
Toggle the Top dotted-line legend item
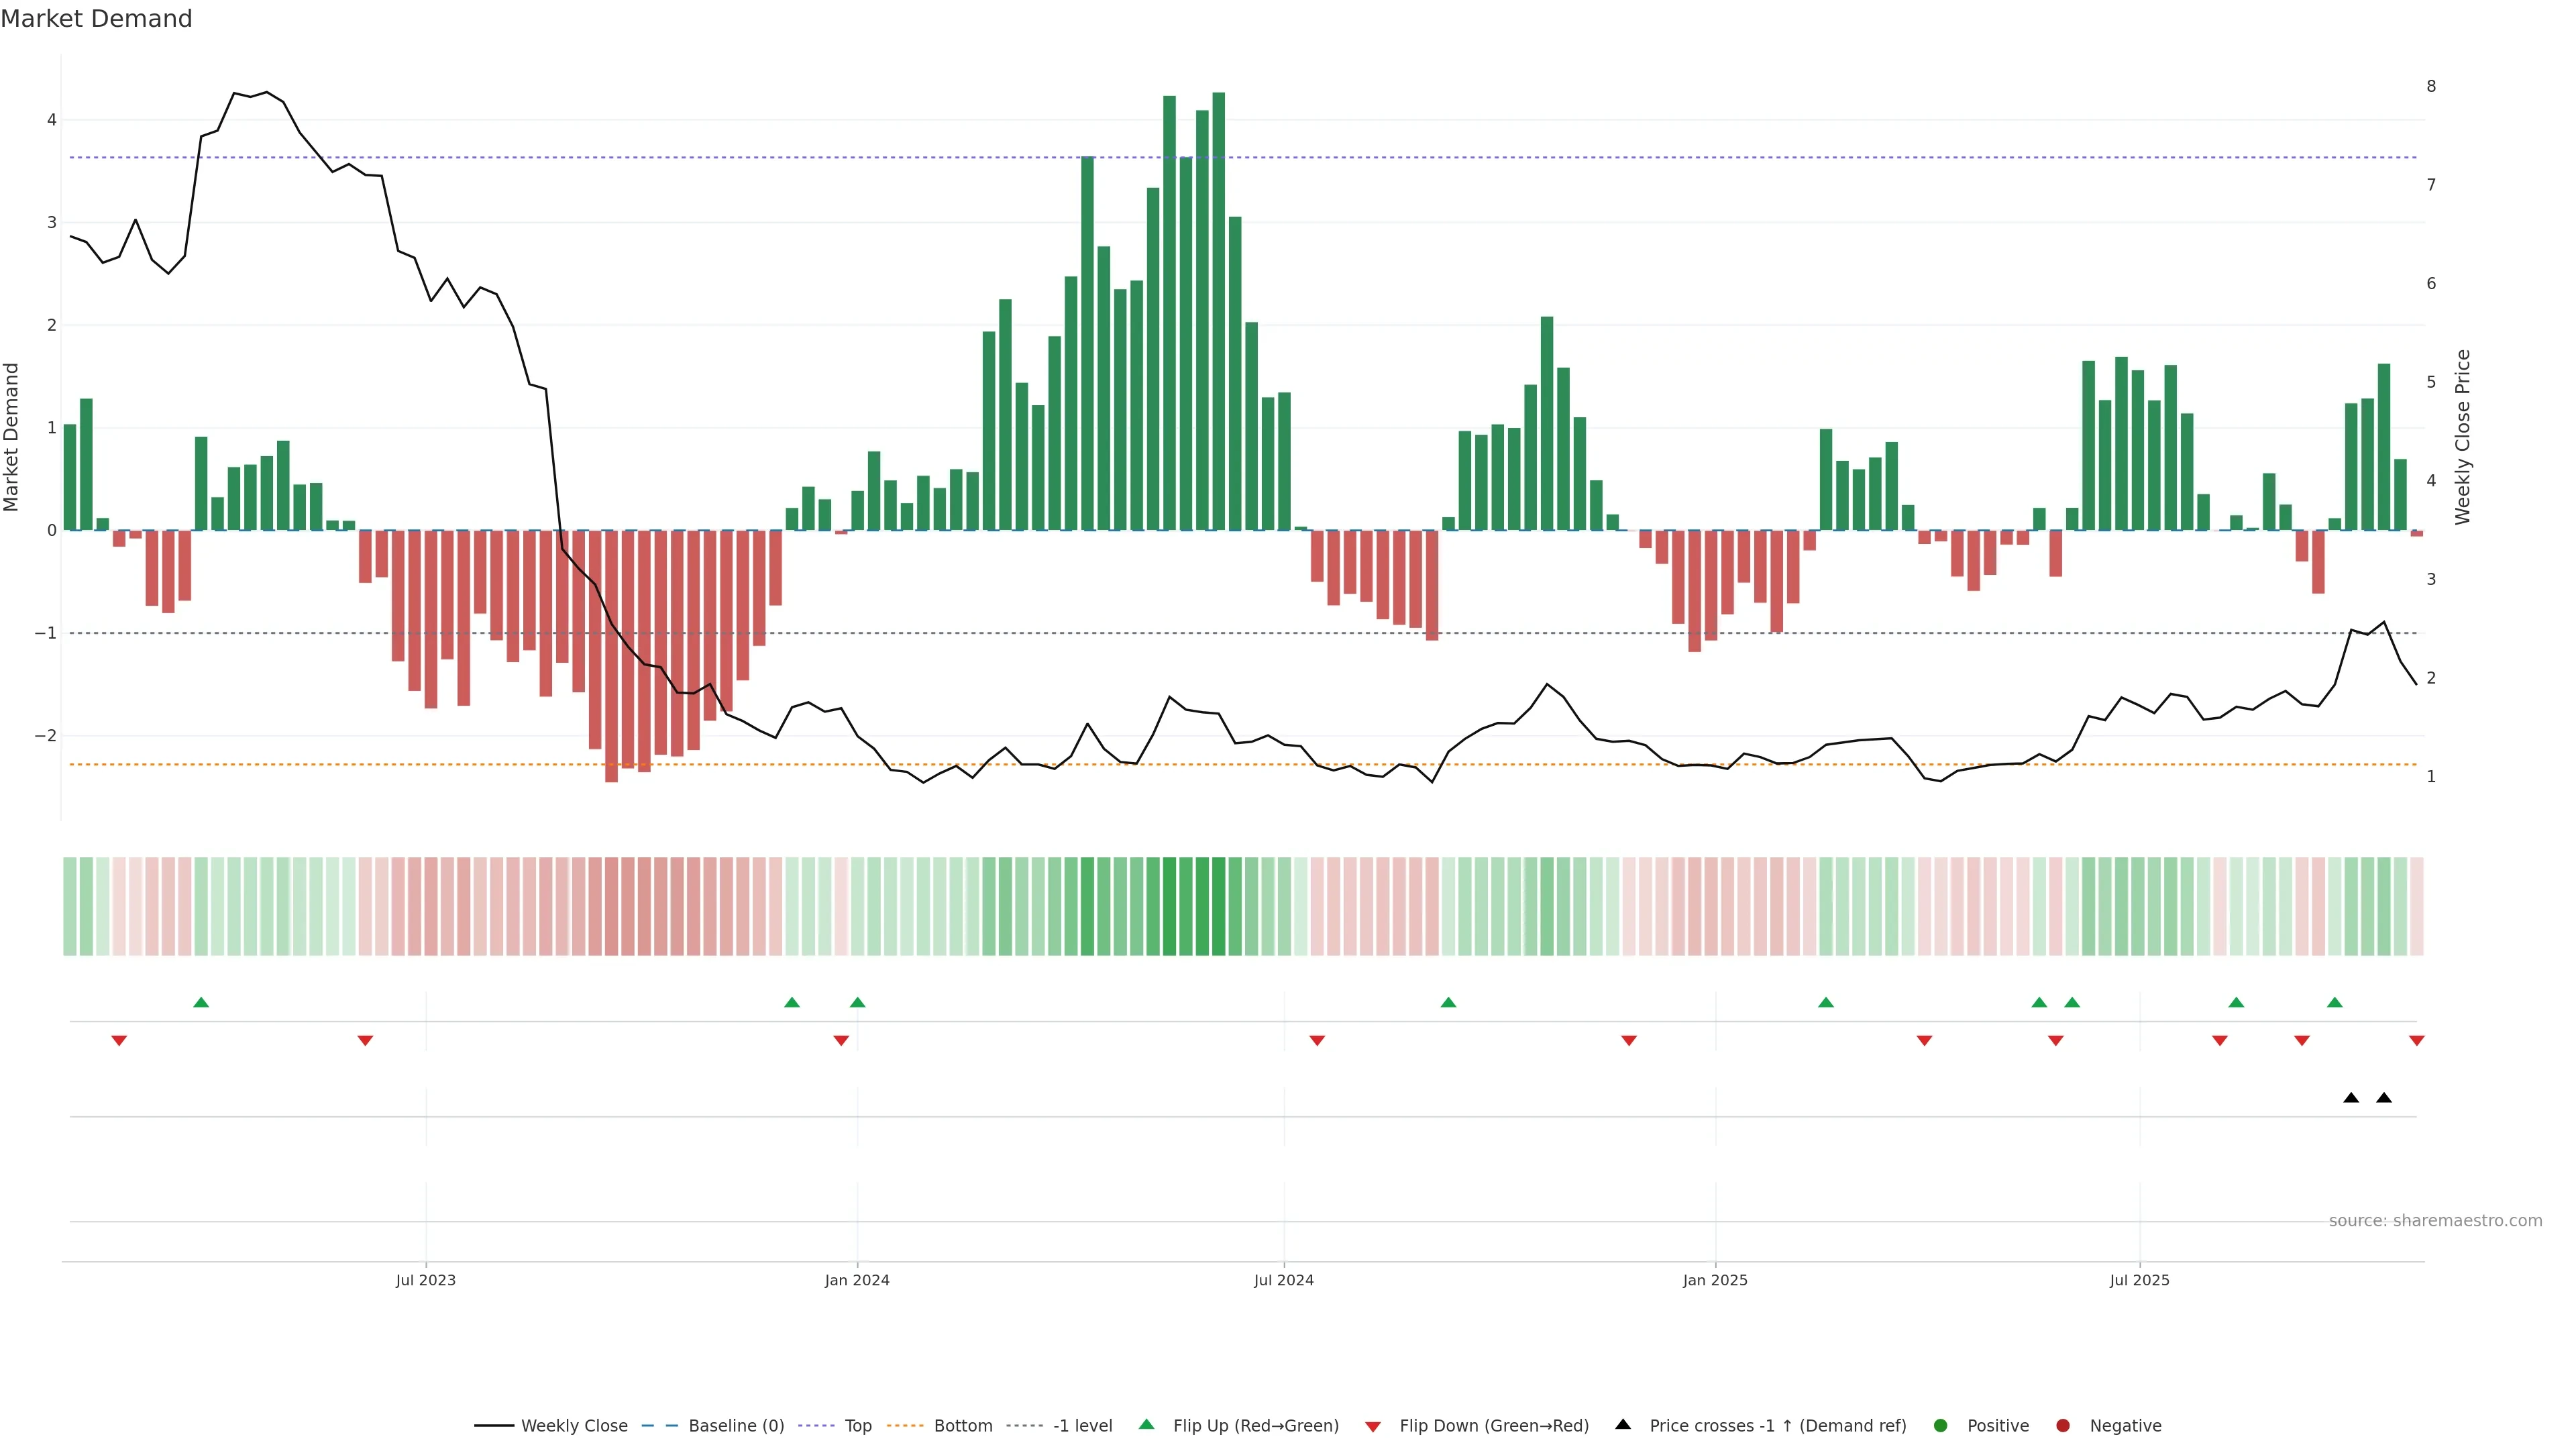pyautogui.click(x=857, y=1426)
